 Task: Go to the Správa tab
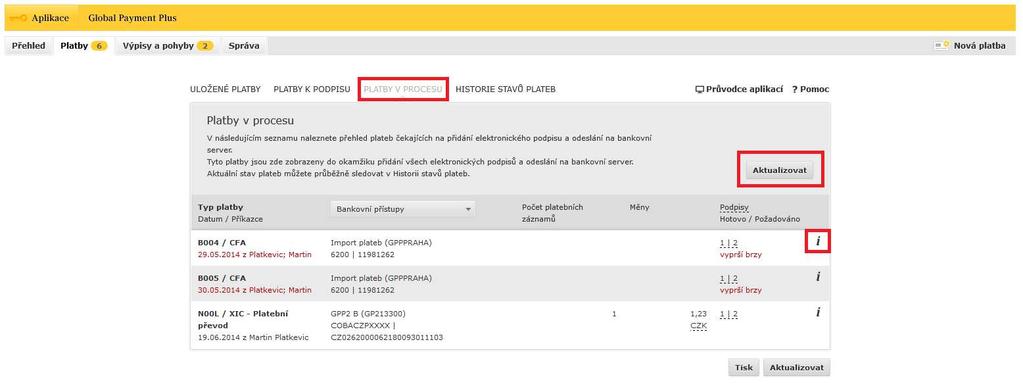244,46
